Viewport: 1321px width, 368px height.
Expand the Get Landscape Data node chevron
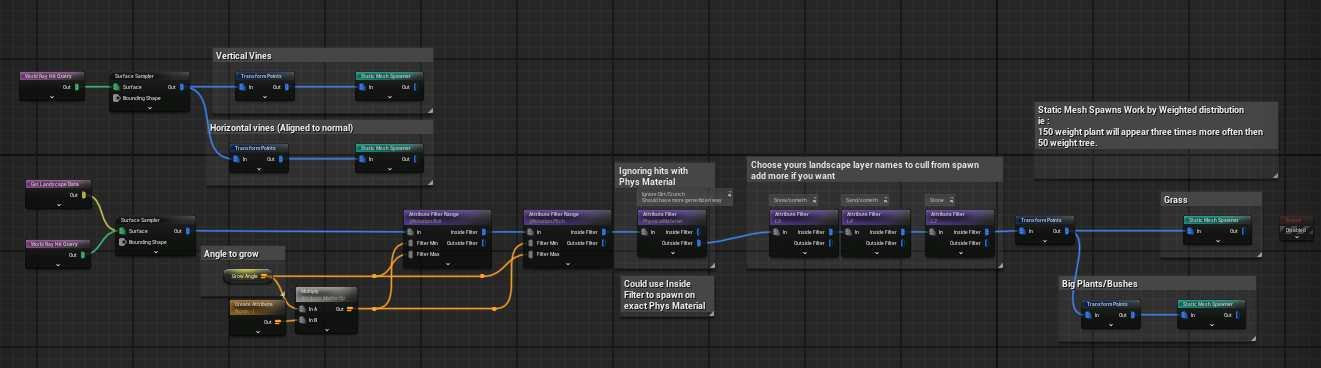pyautogui.click(x=60, y=205)
